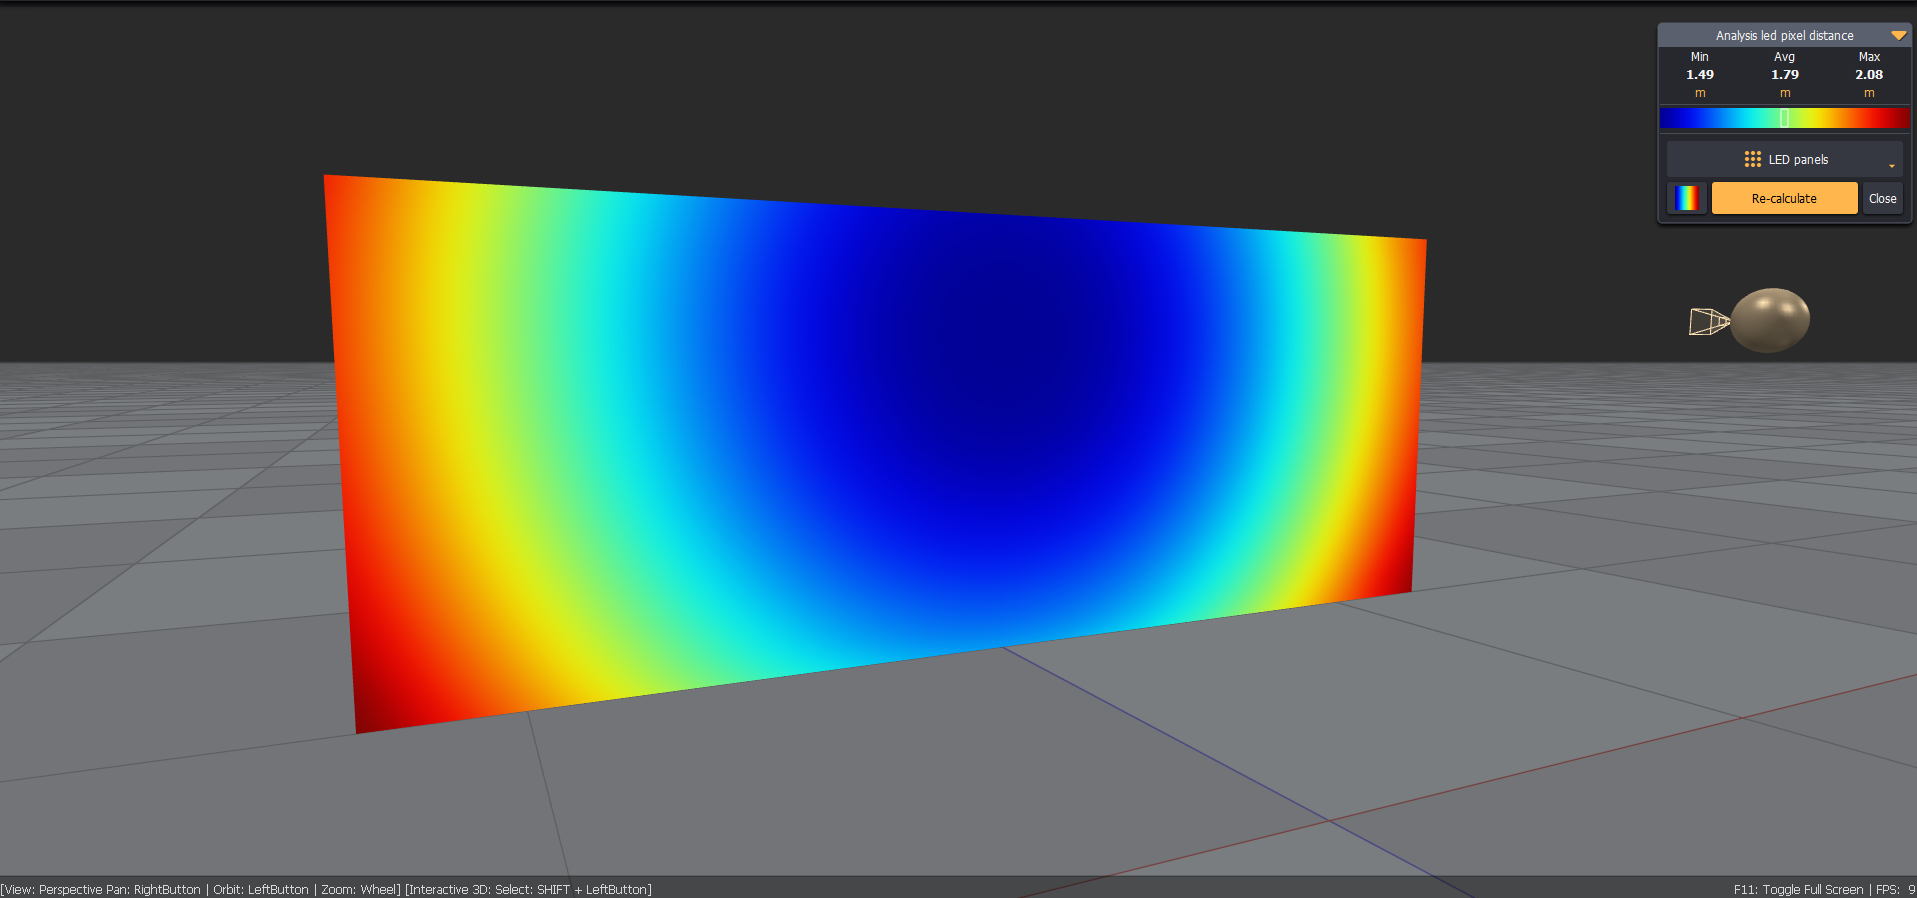The image size is (1917, 898).
Task: Click the 'F11: Toggle Full Screen' status text
Action: pyautogui.click(x=1798, y=889)
